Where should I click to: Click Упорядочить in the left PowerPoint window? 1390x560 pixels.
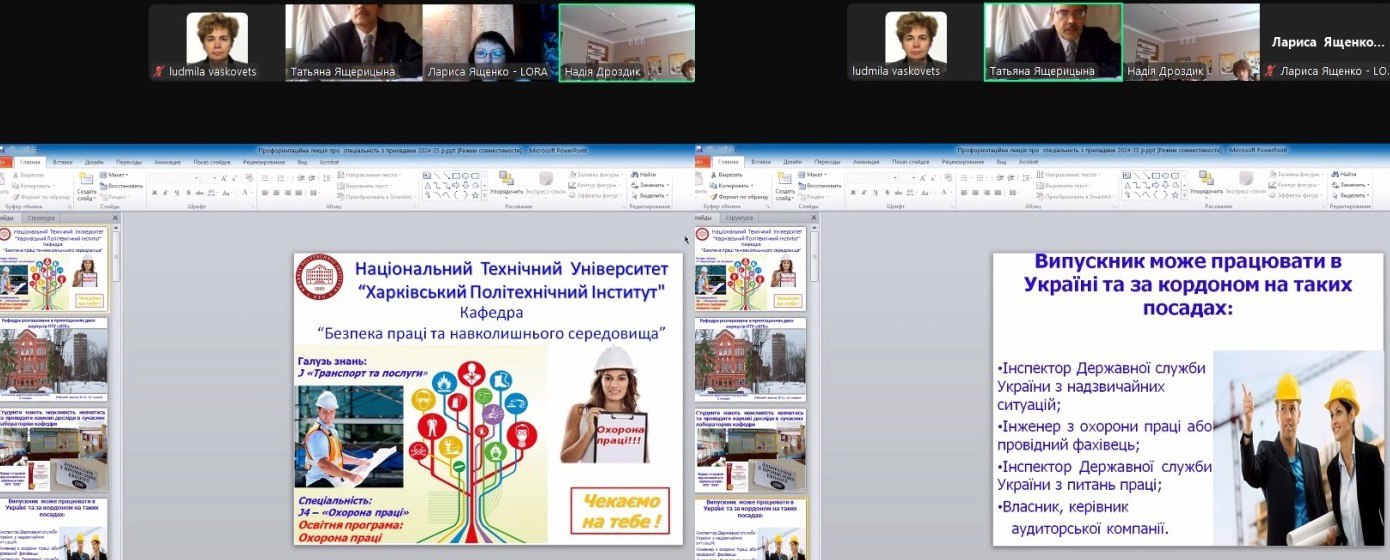click(x=506, y=183)
